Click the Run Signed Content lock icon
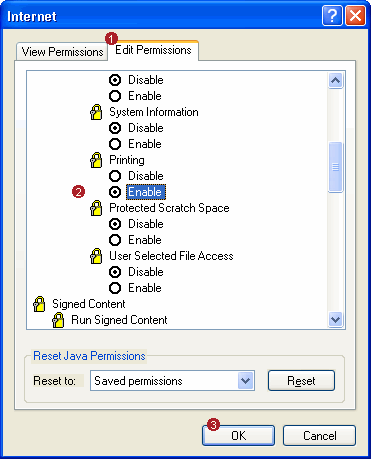Image resolution: width=371 pixels, height=459 pixels. (58, 320)
